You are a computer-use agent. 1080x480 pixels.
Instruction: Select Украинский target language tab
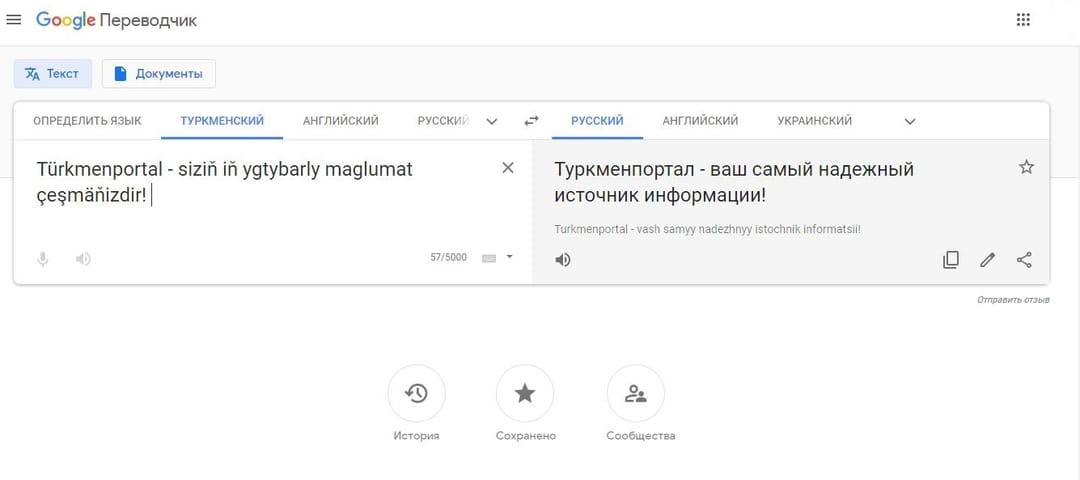(x=815, y=121)
